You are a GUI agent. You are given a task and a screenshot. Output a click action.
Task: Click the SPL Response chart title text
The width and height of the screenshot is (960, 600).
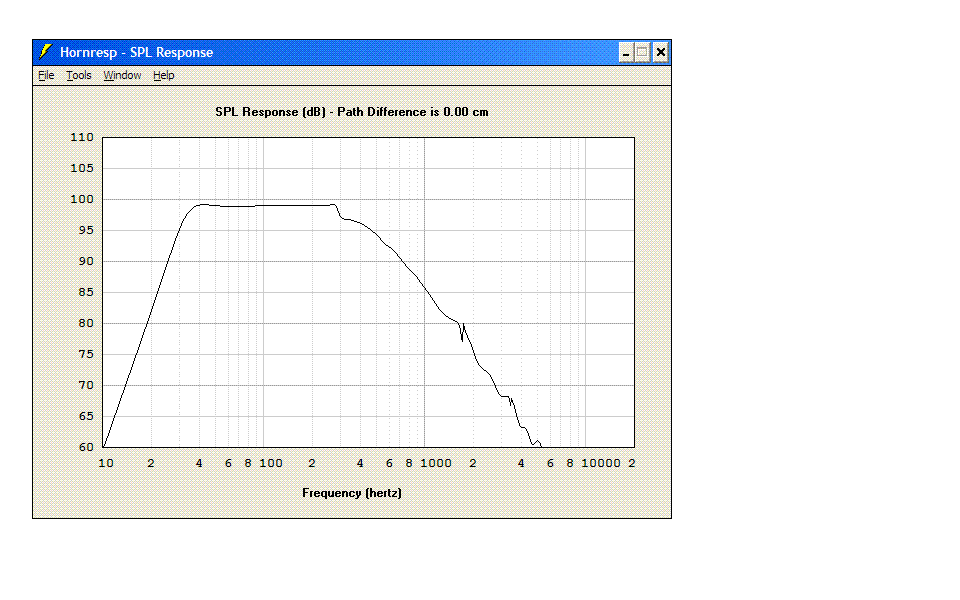[x=352, y=112]
